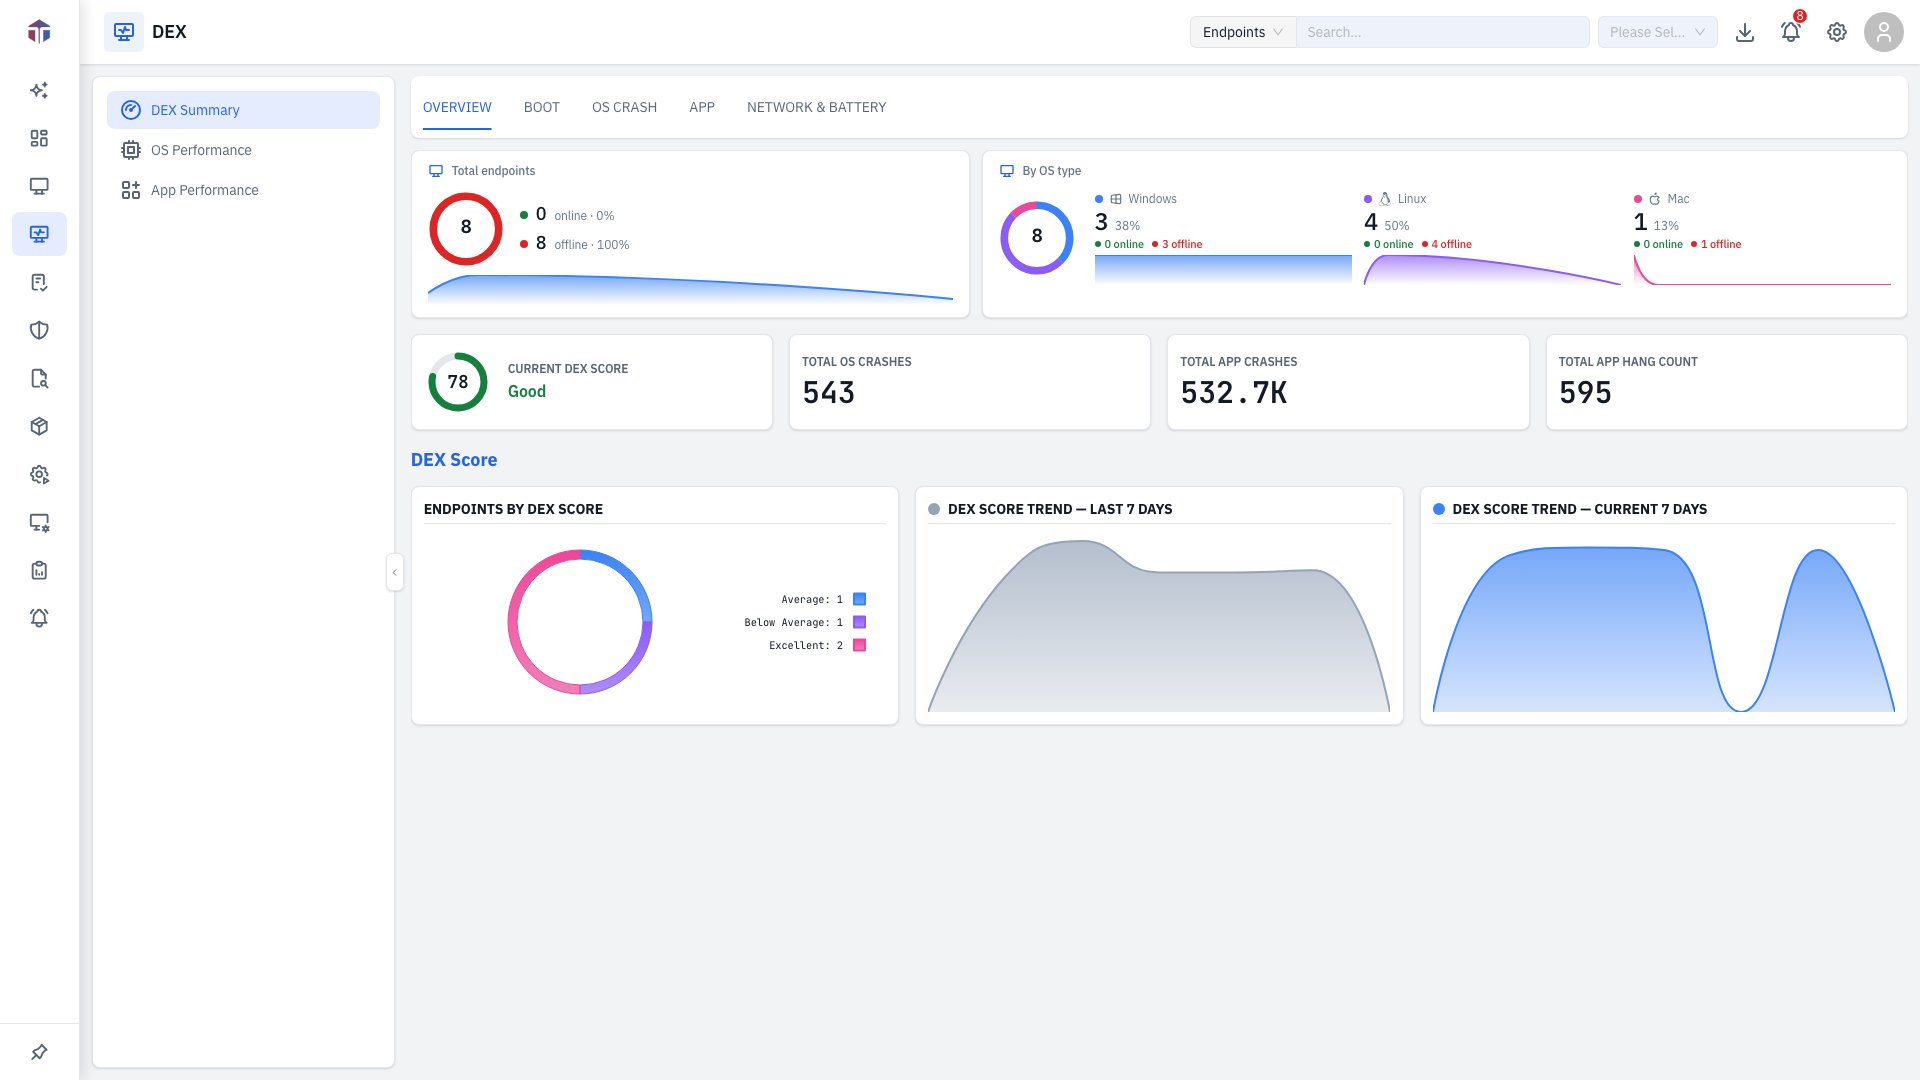This screenshot has height=1080, width=1920.
Task: Open the monitor-with-gear sidebar icon
Action: coord(39,522)
